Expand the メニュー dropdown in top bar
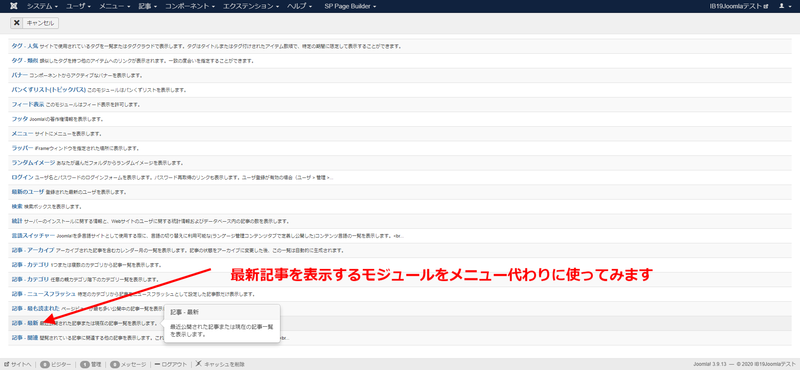 point(114,6)
